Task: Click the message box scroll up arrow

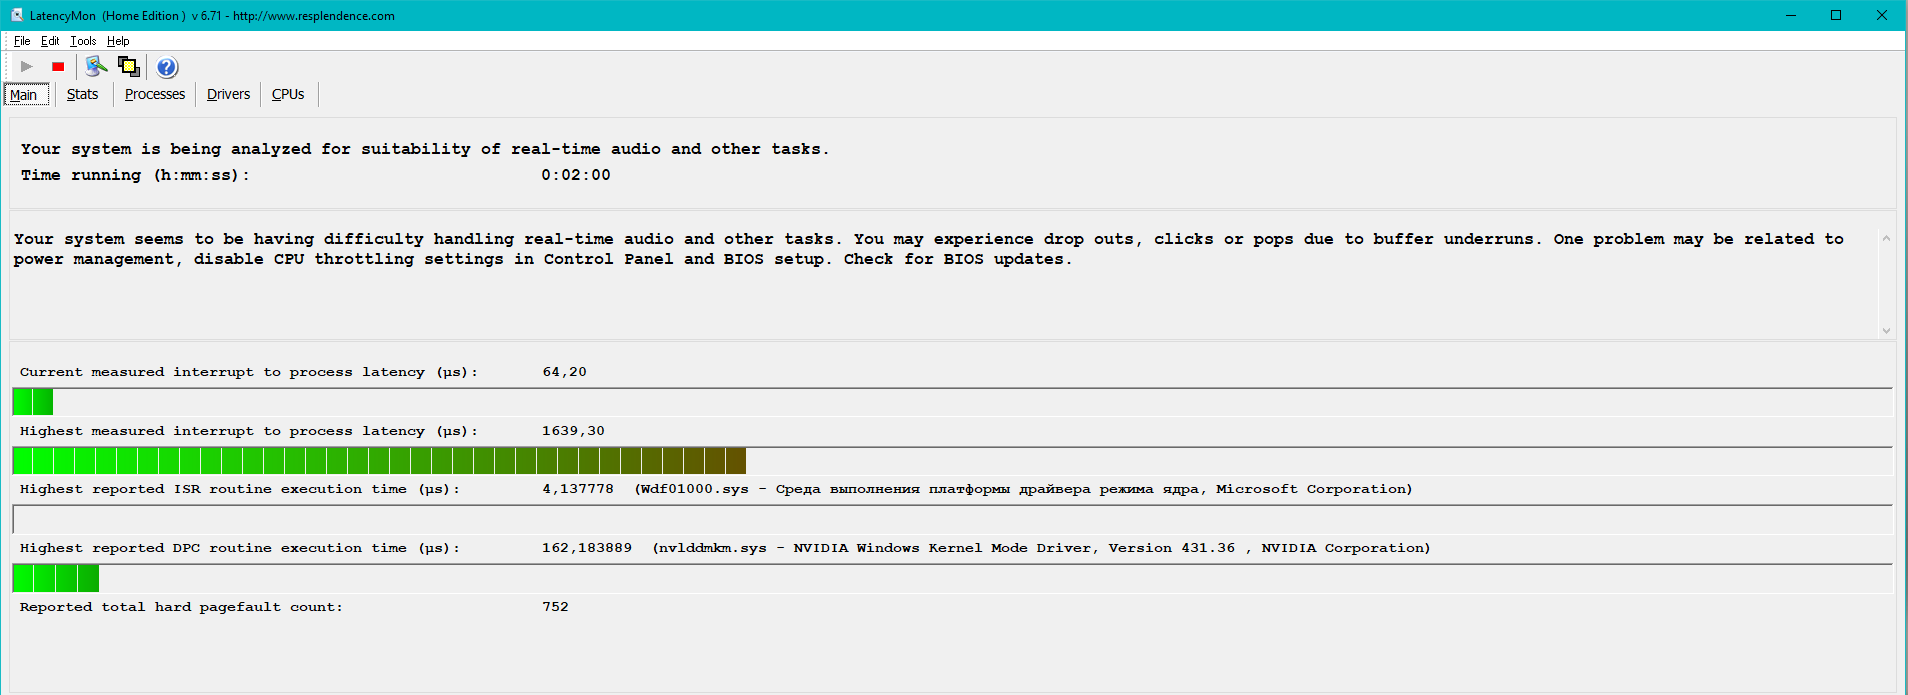Action: (1886, 238)
